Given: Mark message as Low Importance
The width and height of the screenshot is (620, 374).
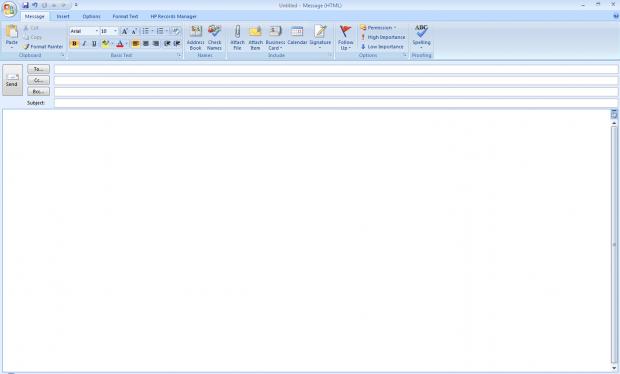Looking at the screenshot, I should tap(382, 47).
